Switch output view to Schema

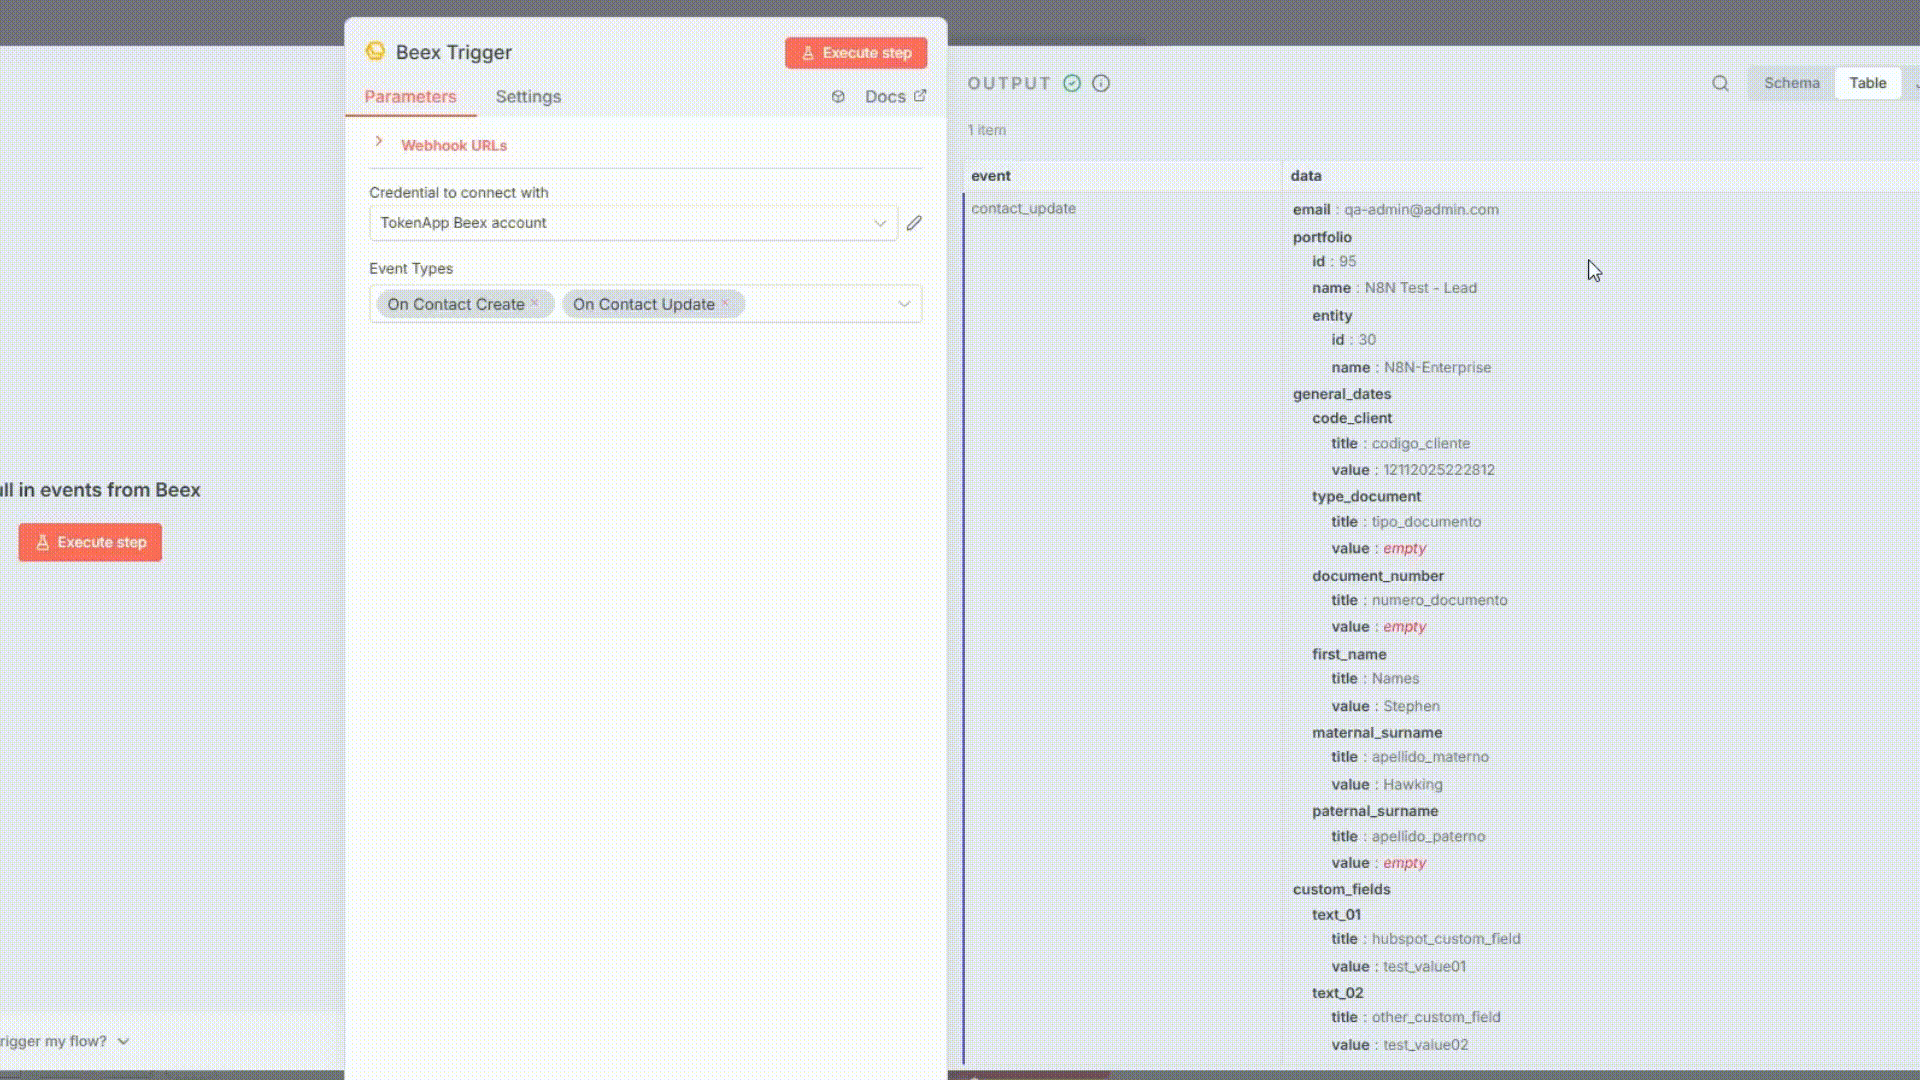click(1791, 83)
